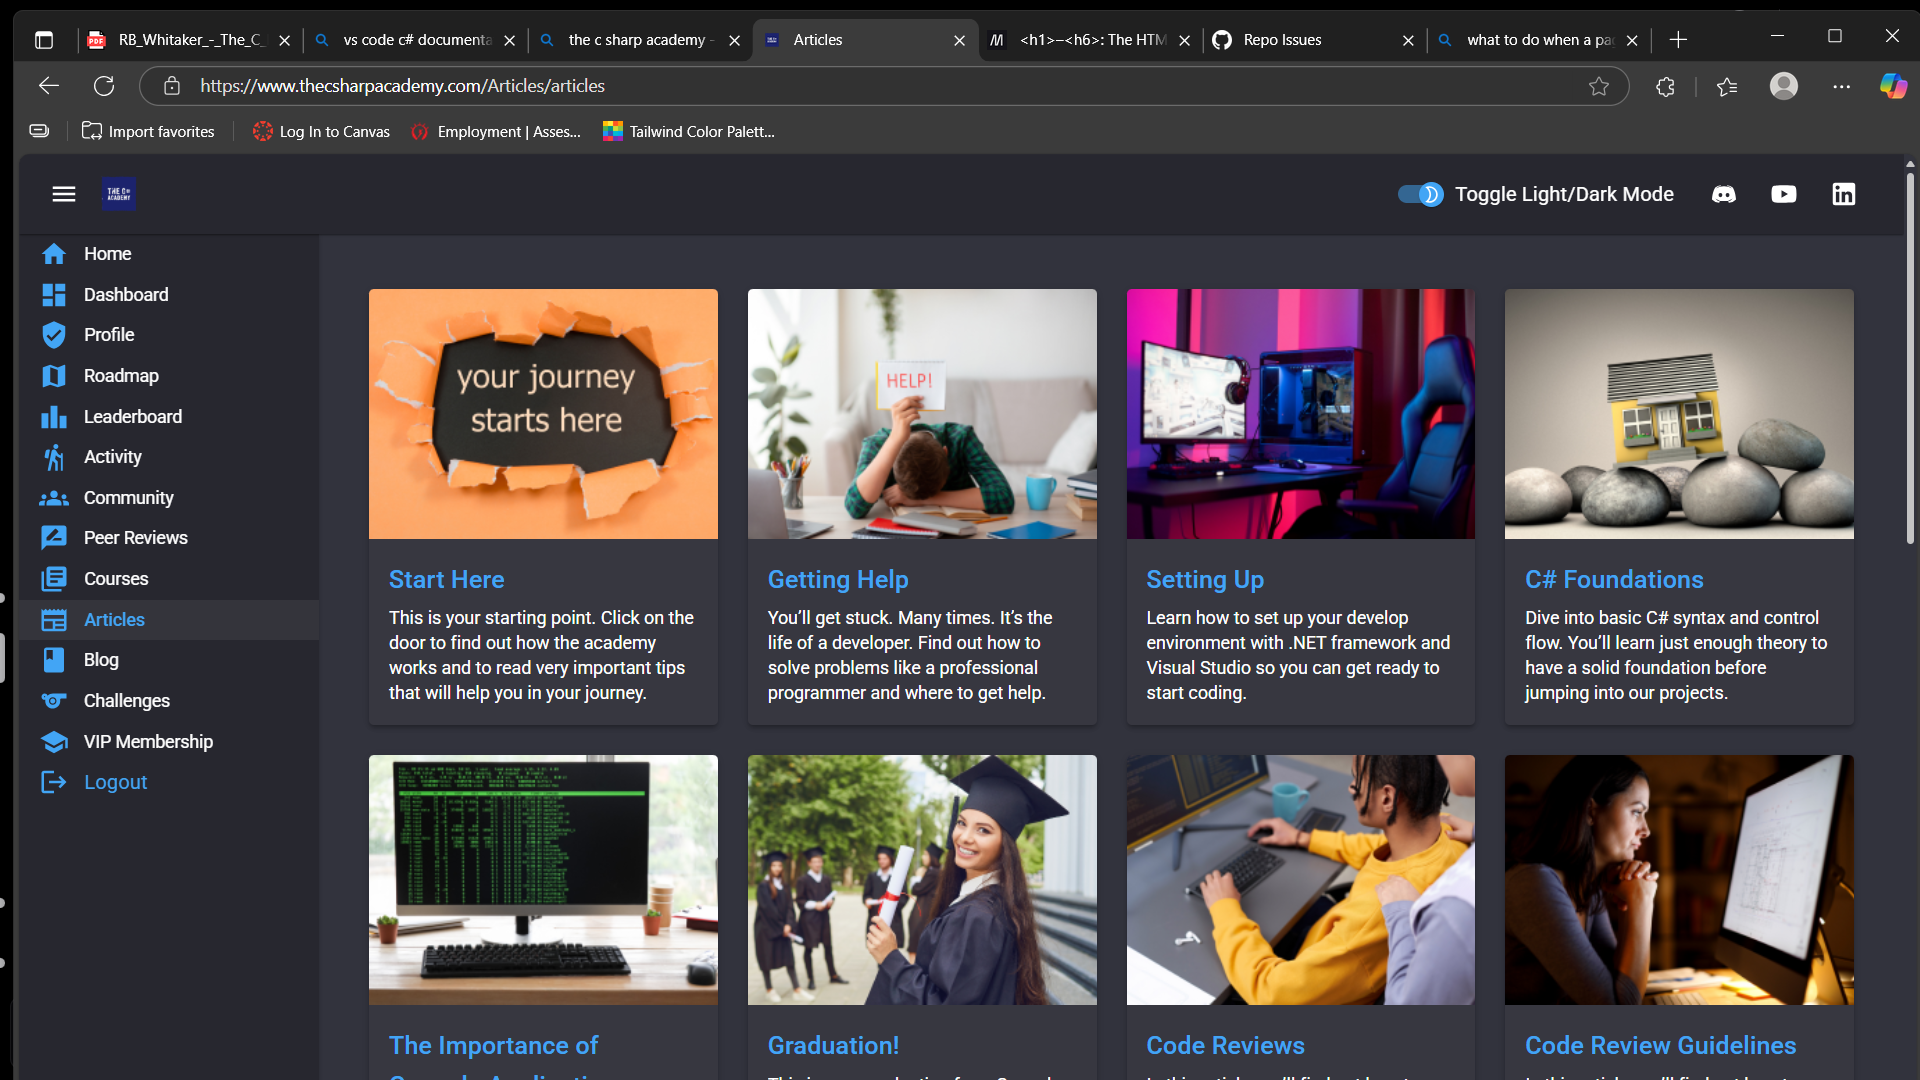The height and width of the screenshot is (1080, 1920).
Task: Open the browser extensions menu
Action: [x=1665, y=86]
